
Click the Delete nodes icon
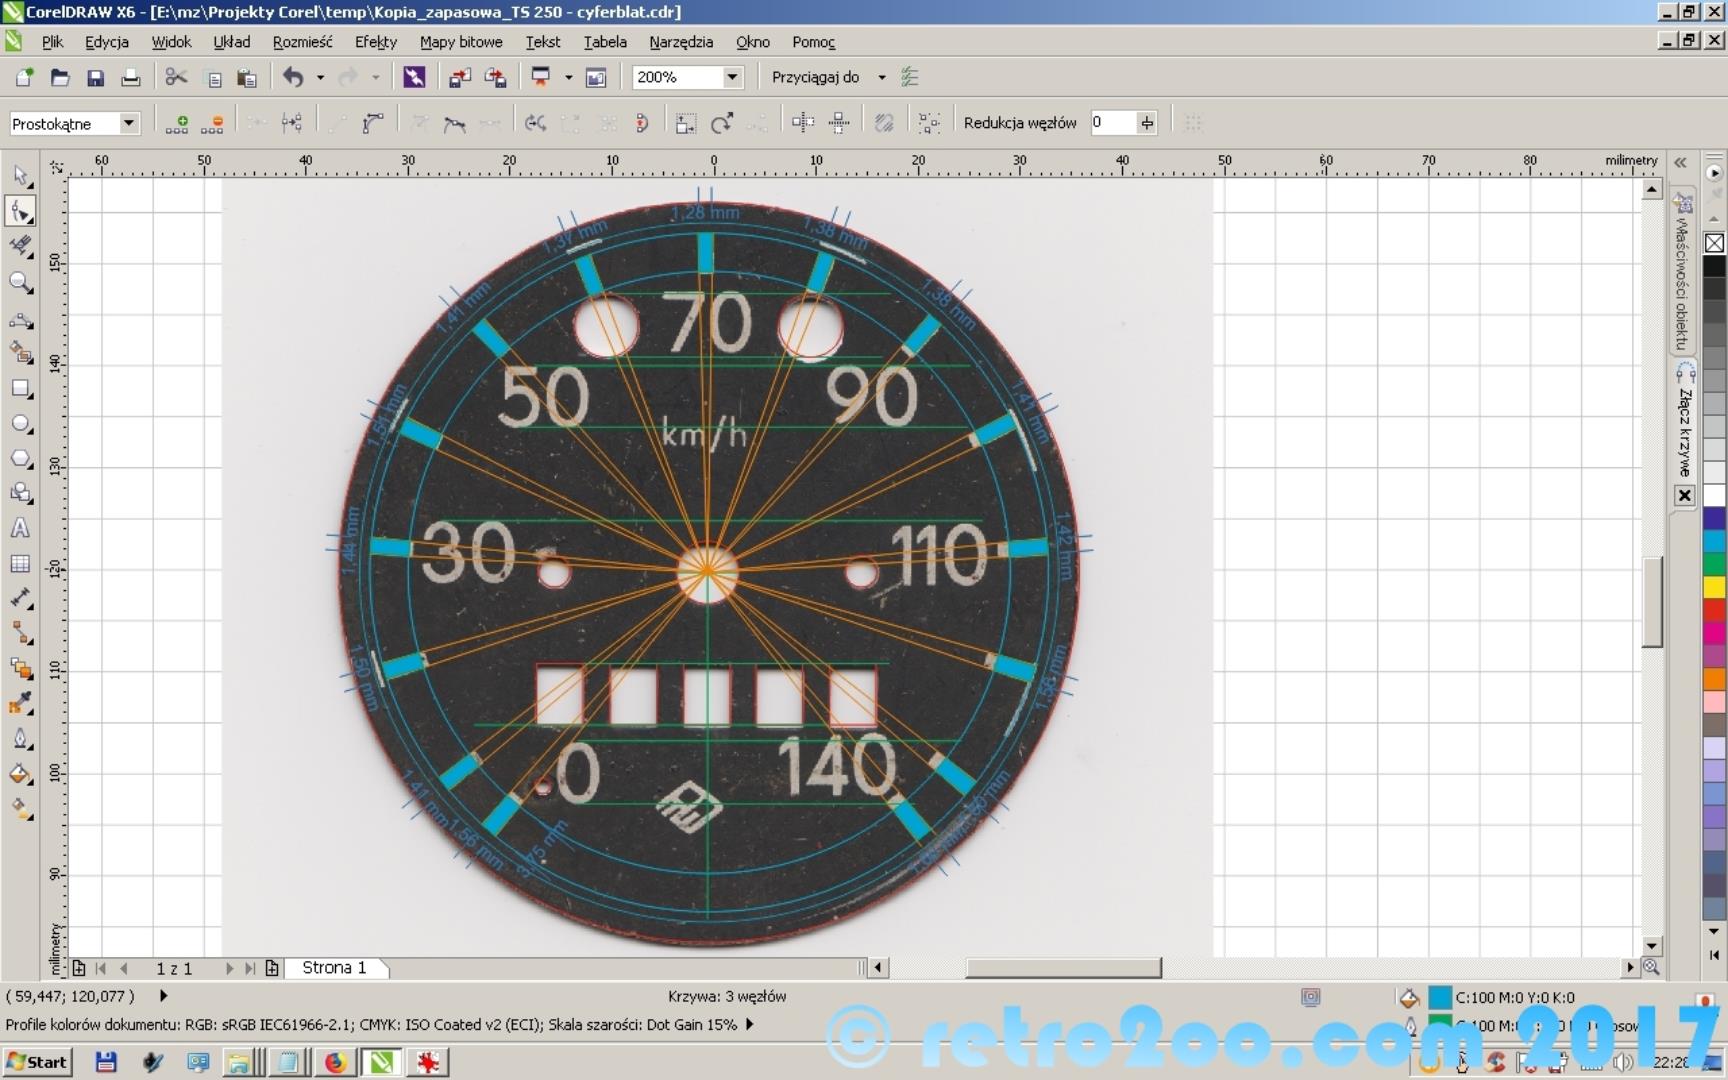(212, 123)
